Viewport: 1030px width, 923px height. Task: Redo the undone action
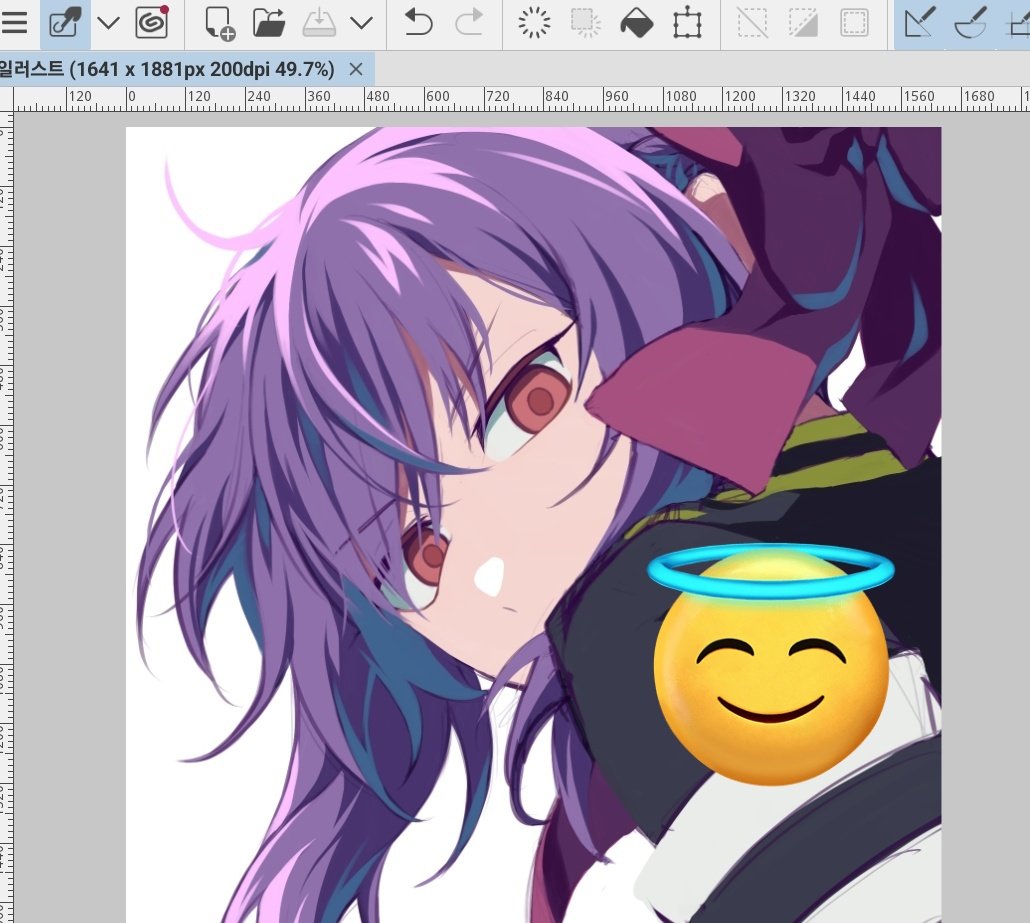coord(469,23)
